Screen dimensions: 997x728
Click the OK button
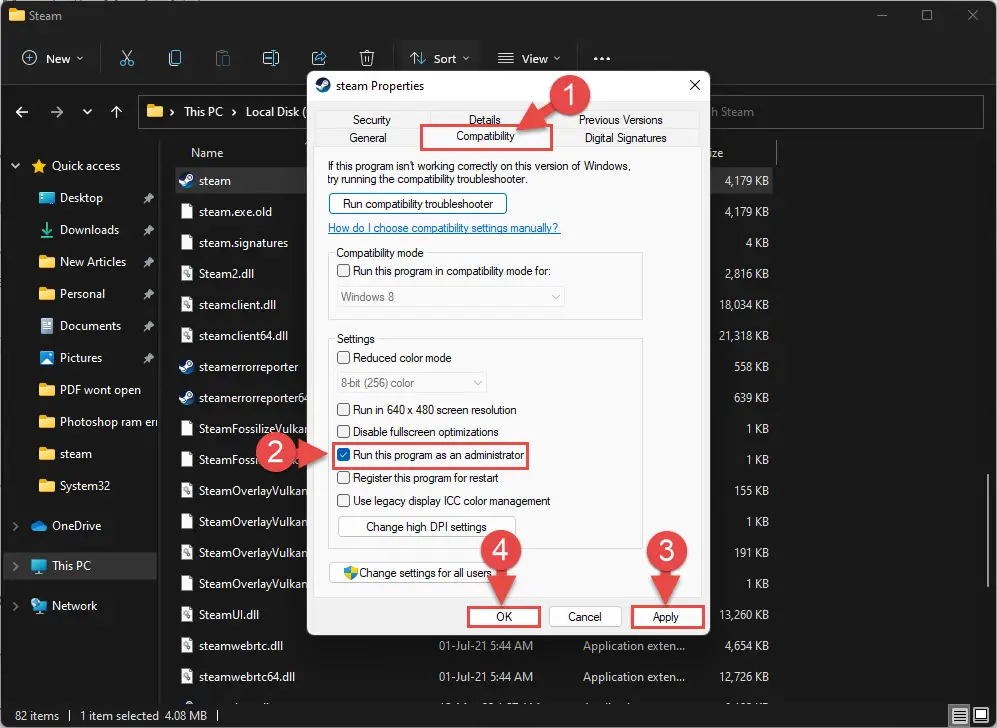pyautogui.click(x=504, y=617)
